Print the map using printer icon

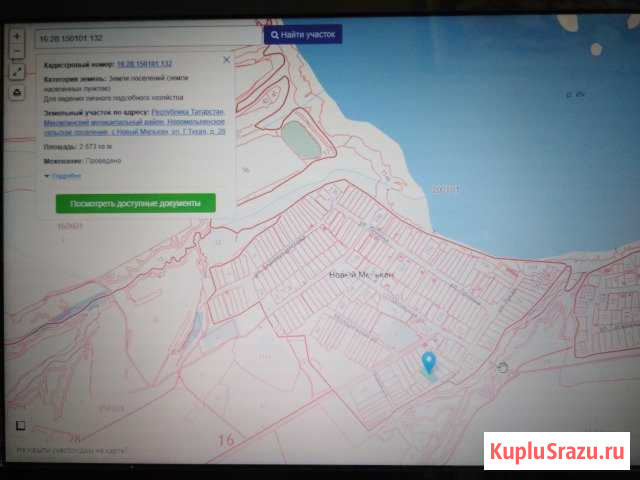pyautogui.click(x=17, y=92)
